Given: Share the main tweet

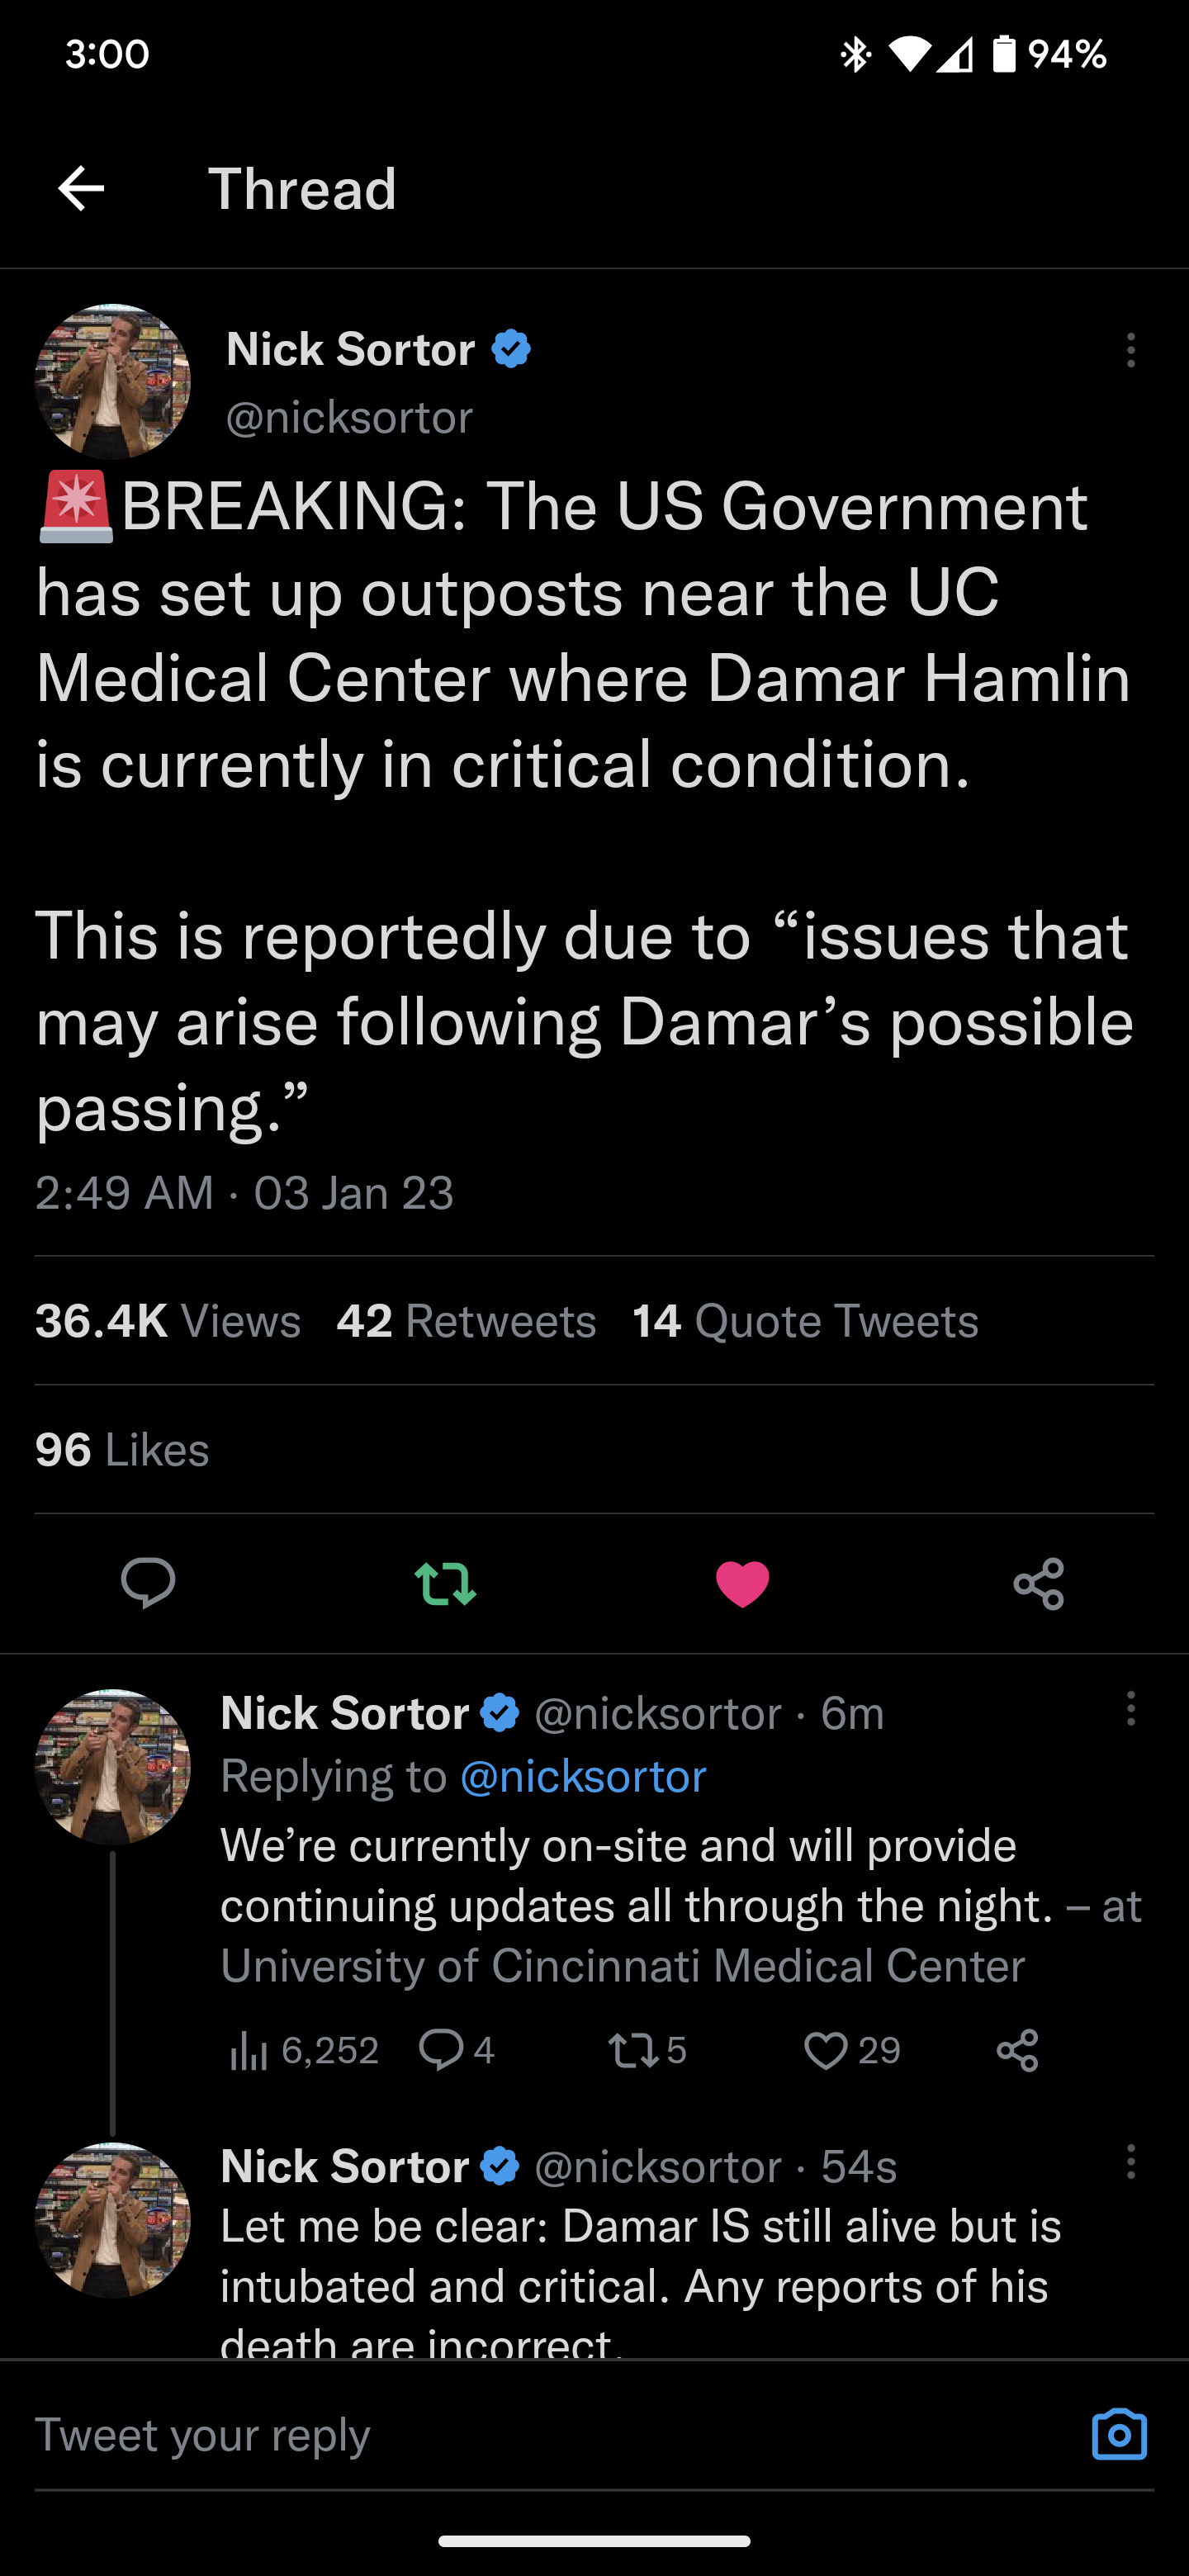Looking at the screenshot, I should pyautogui.click(x=1039, y=1583).
